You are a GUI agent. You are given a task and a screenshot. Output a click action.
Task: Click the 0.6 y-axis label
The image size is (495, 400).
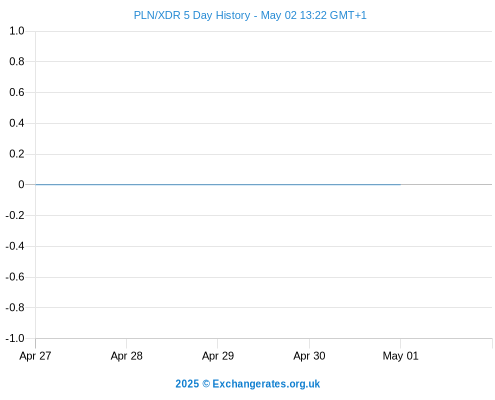tap(17, 92)
